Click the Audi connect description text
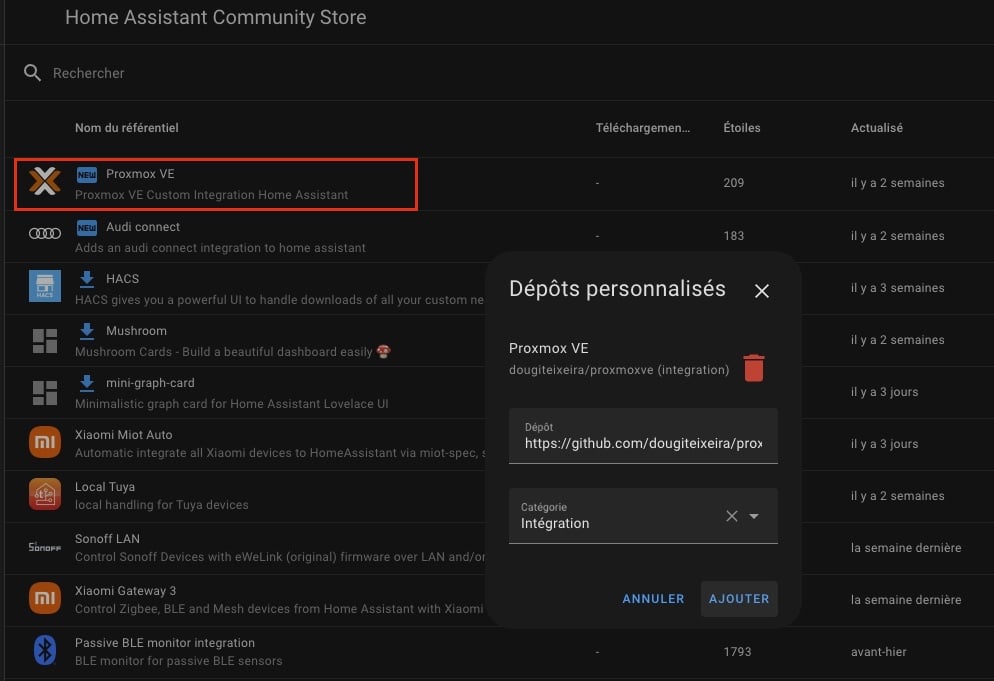Screen dimensions: 994x681 [220, 247]
